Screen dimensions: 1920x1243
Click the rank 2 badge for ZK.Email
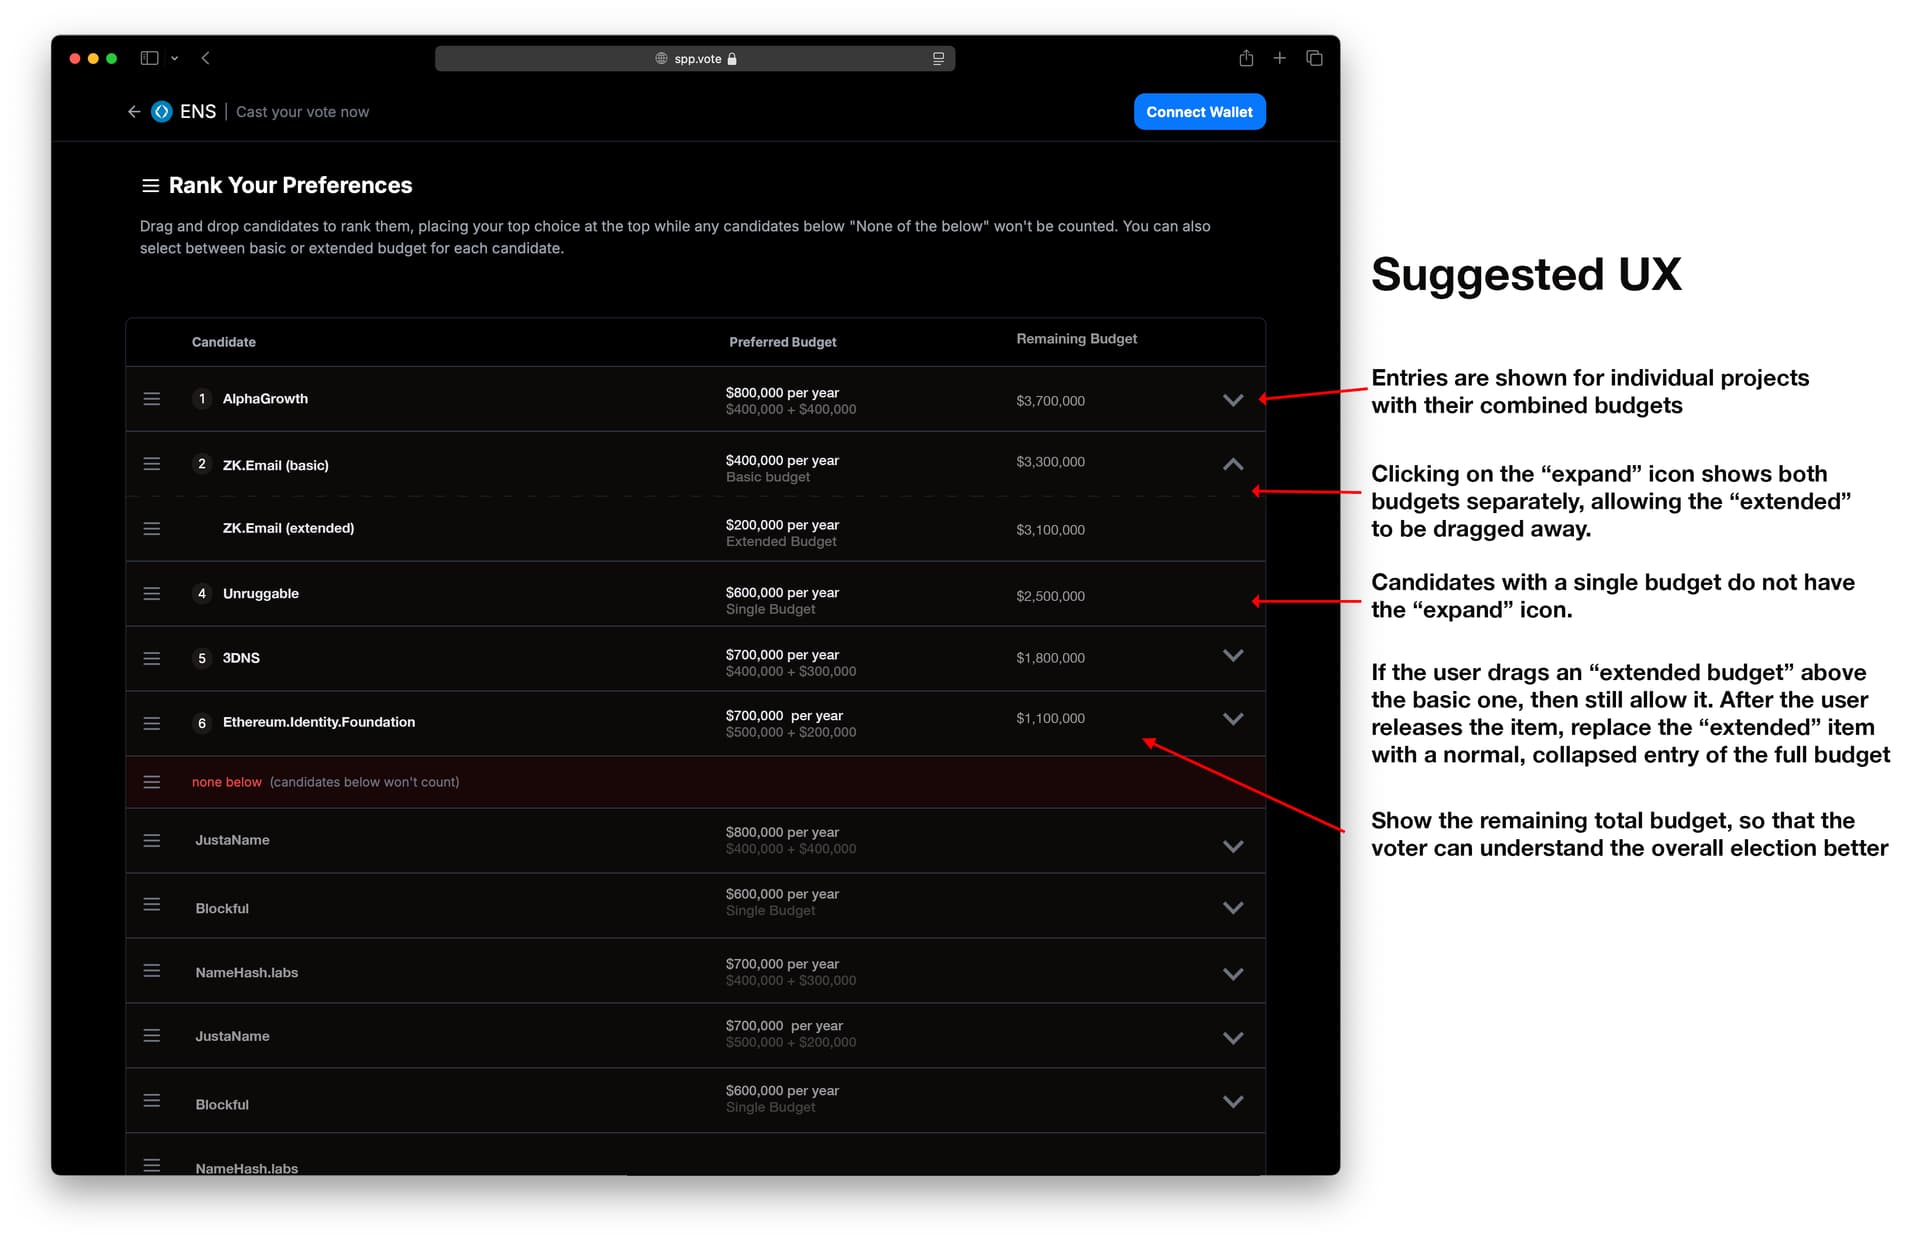coord(202,464)
